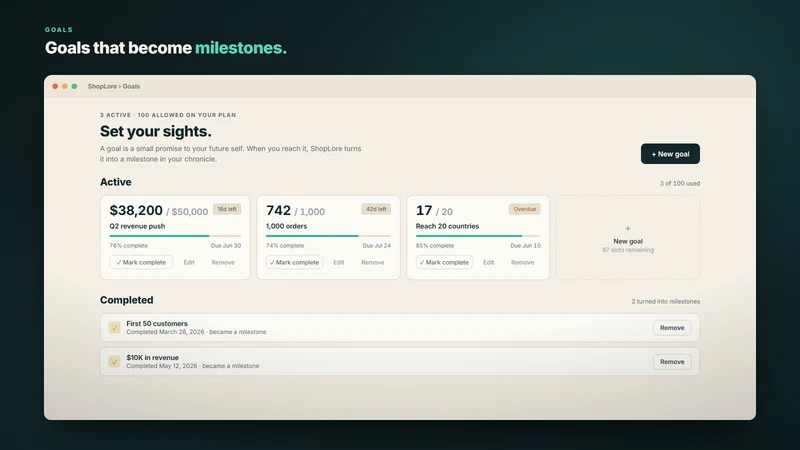Remove the Reach 20 countries goal
Screen dimensions: 800x450
click(x=522, y=262)
